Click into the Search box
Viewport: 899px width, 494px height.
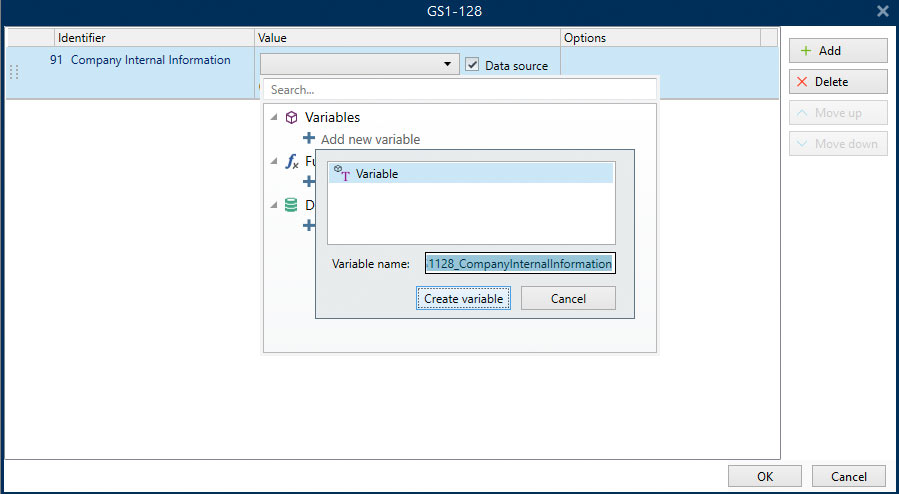[460, 89]
